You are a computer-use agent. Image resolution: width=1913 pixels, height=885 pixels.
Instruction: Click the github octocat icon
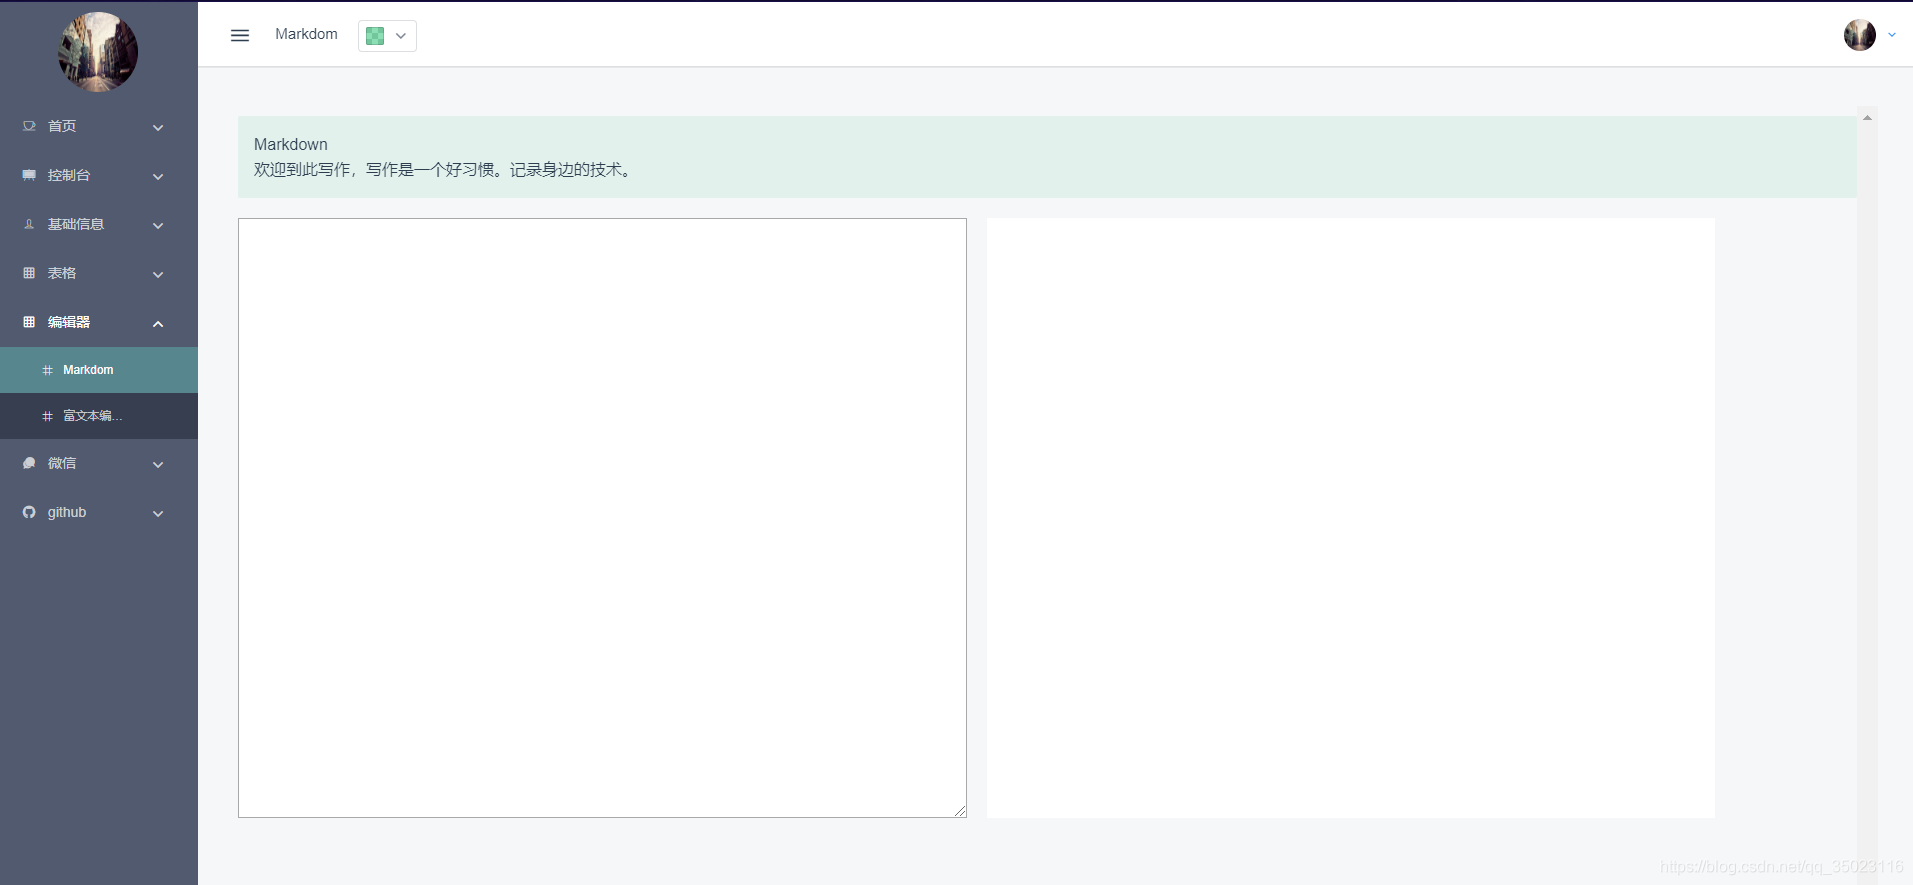coord(29,512)
